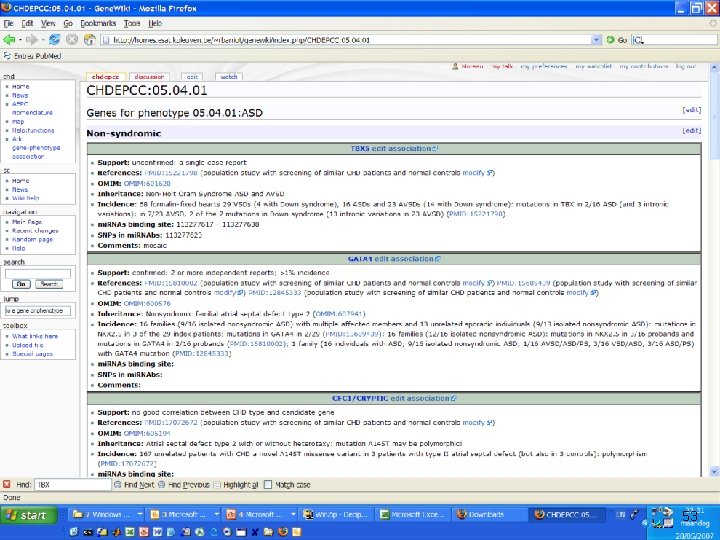Click the green Go button
720x540 pixels.
pos(617,40)
